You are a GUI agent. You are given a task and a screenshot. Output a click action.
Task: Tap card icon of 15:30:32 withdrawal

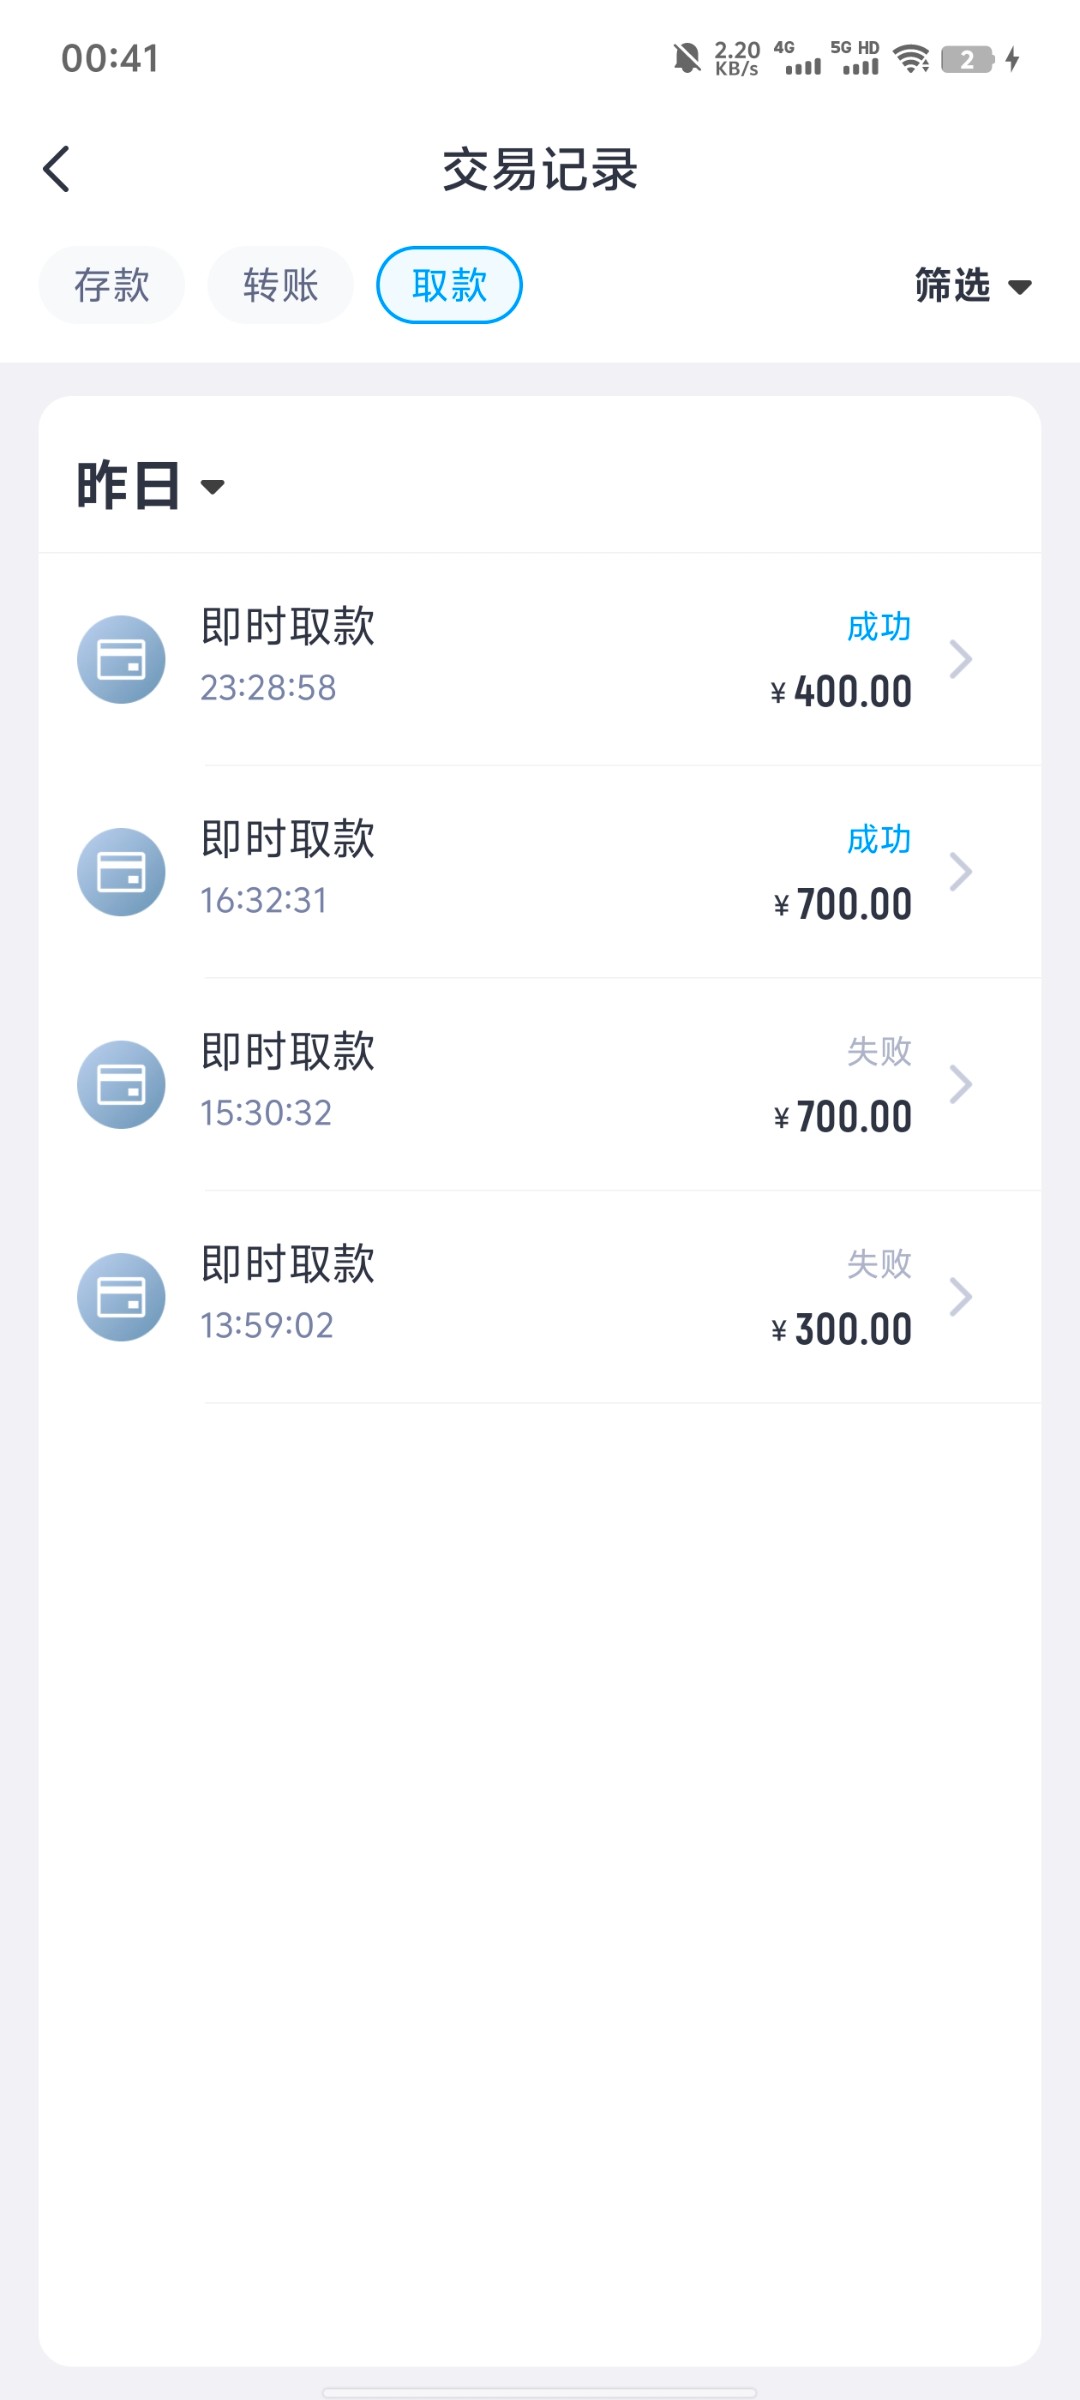121,1085
